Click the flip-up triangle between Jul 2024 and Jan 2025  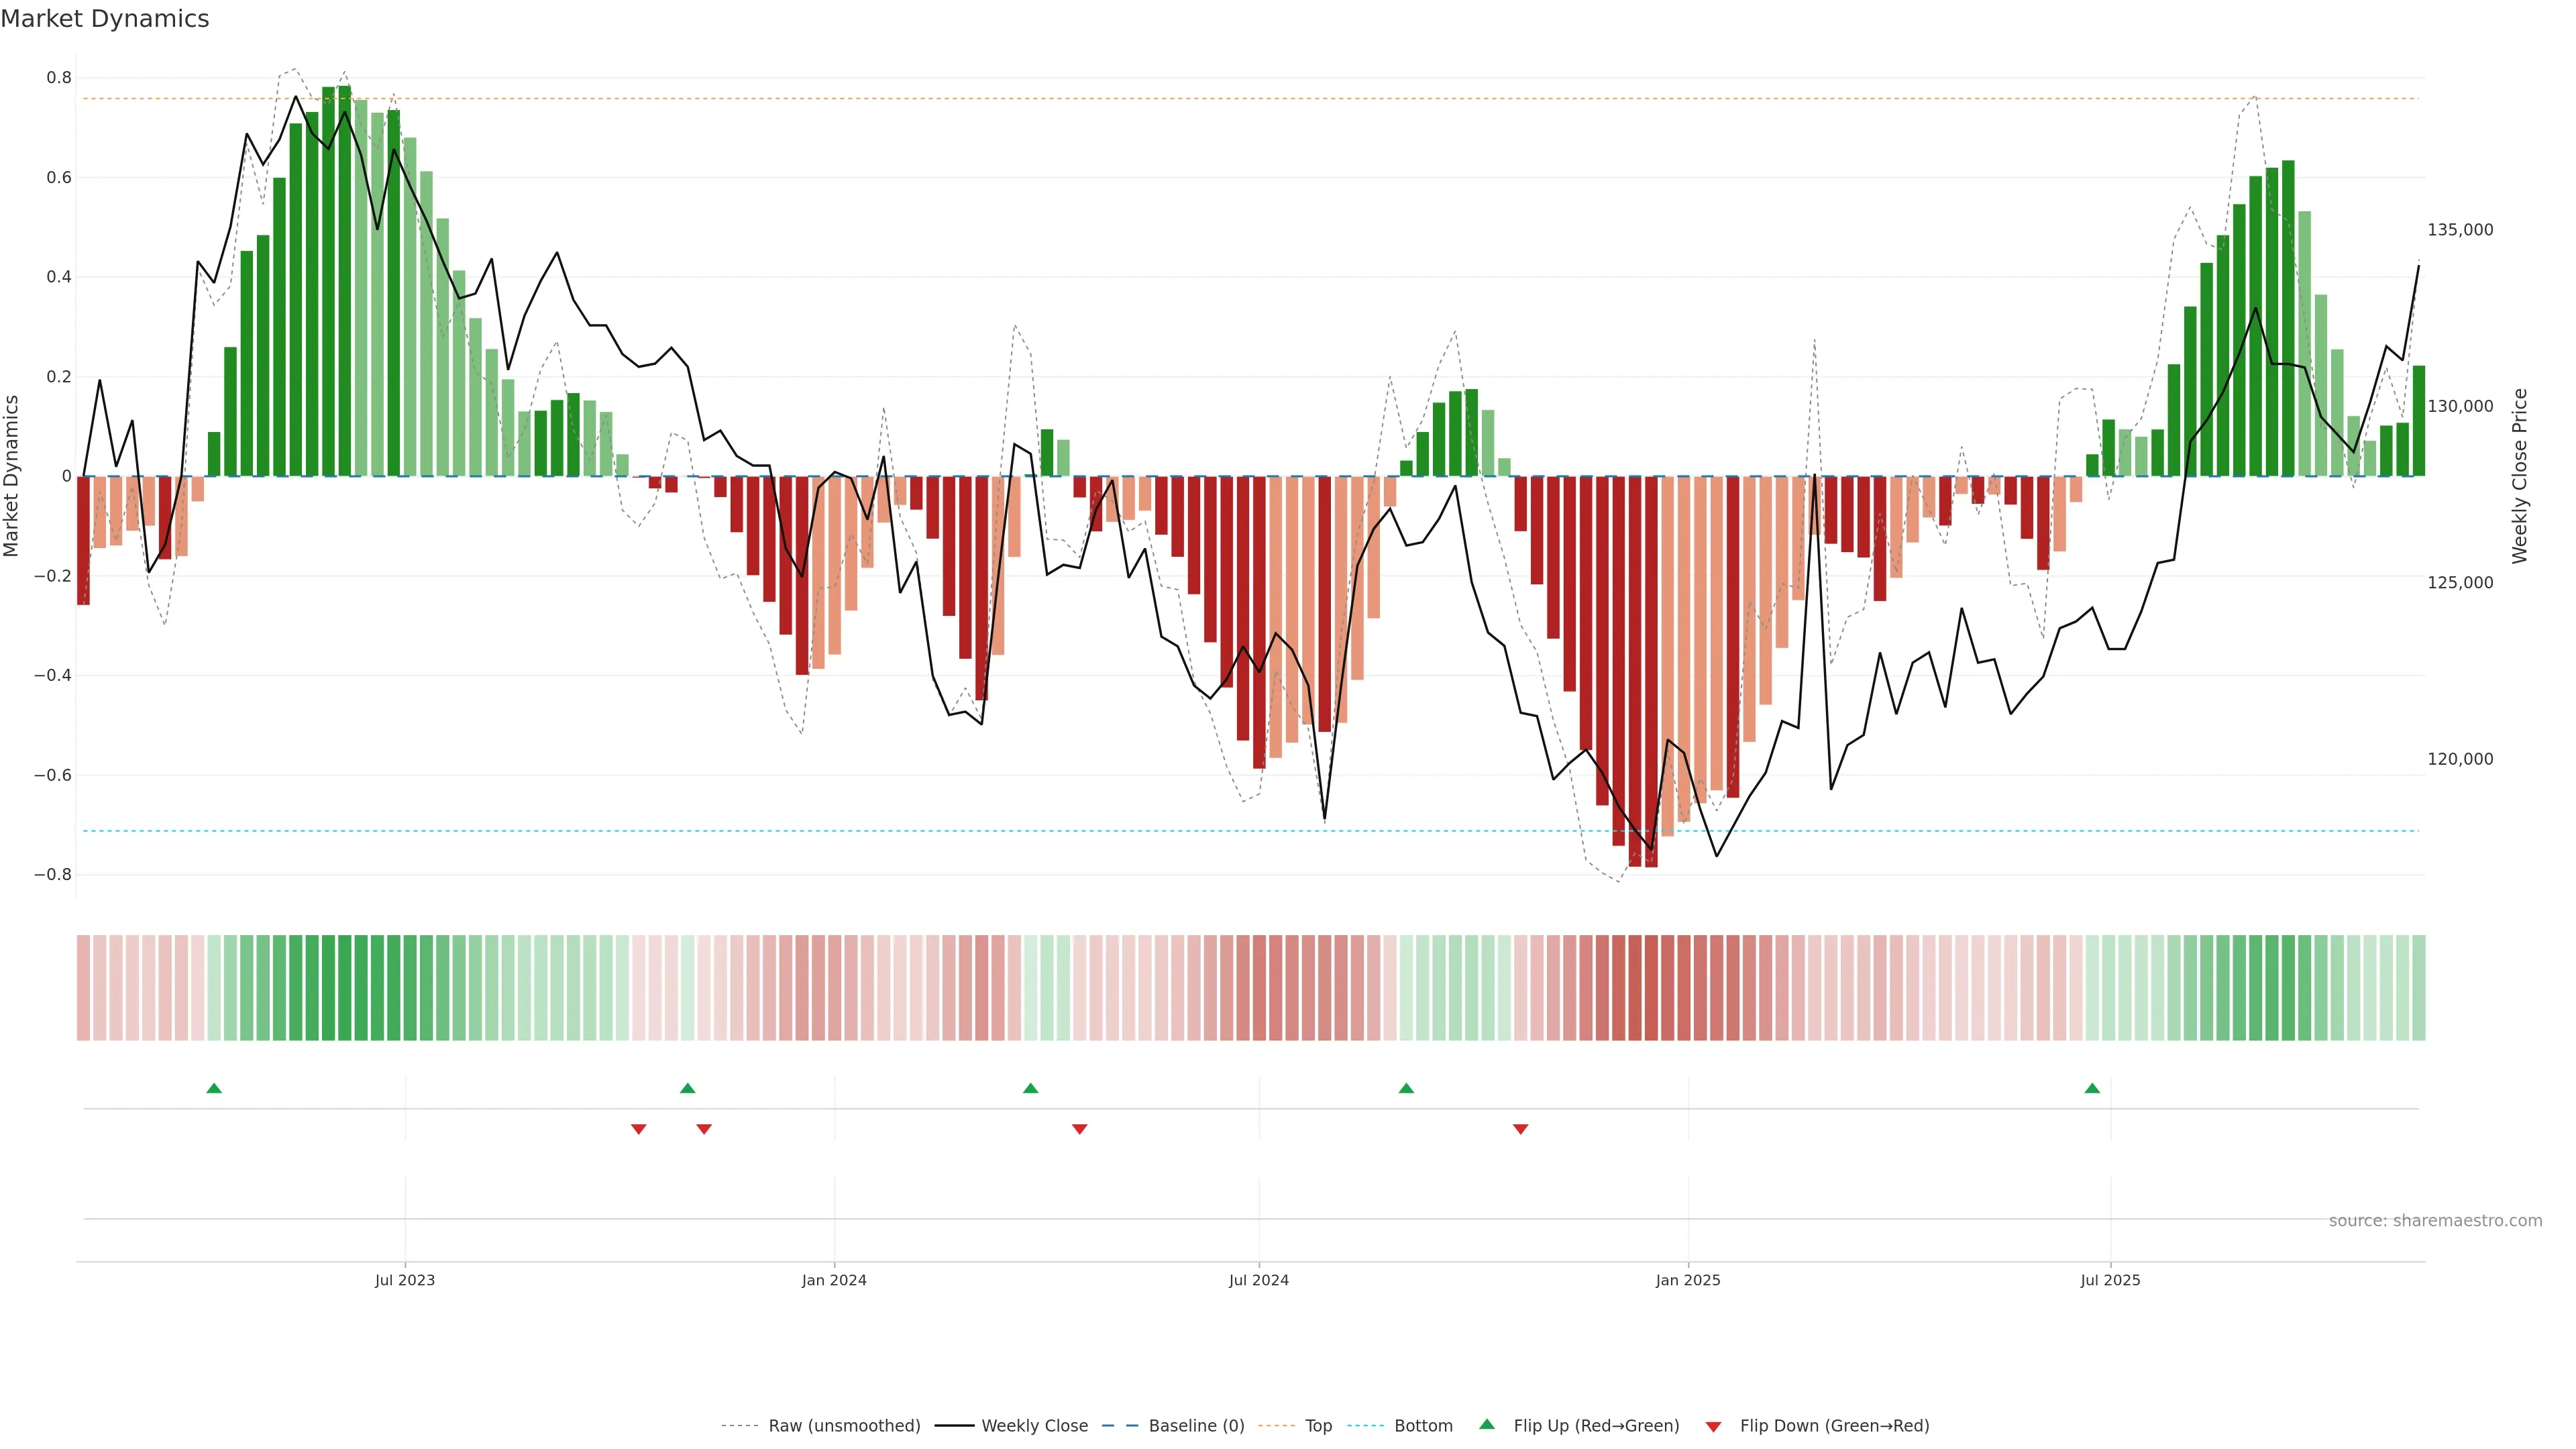click(x=1406, y=1088)
